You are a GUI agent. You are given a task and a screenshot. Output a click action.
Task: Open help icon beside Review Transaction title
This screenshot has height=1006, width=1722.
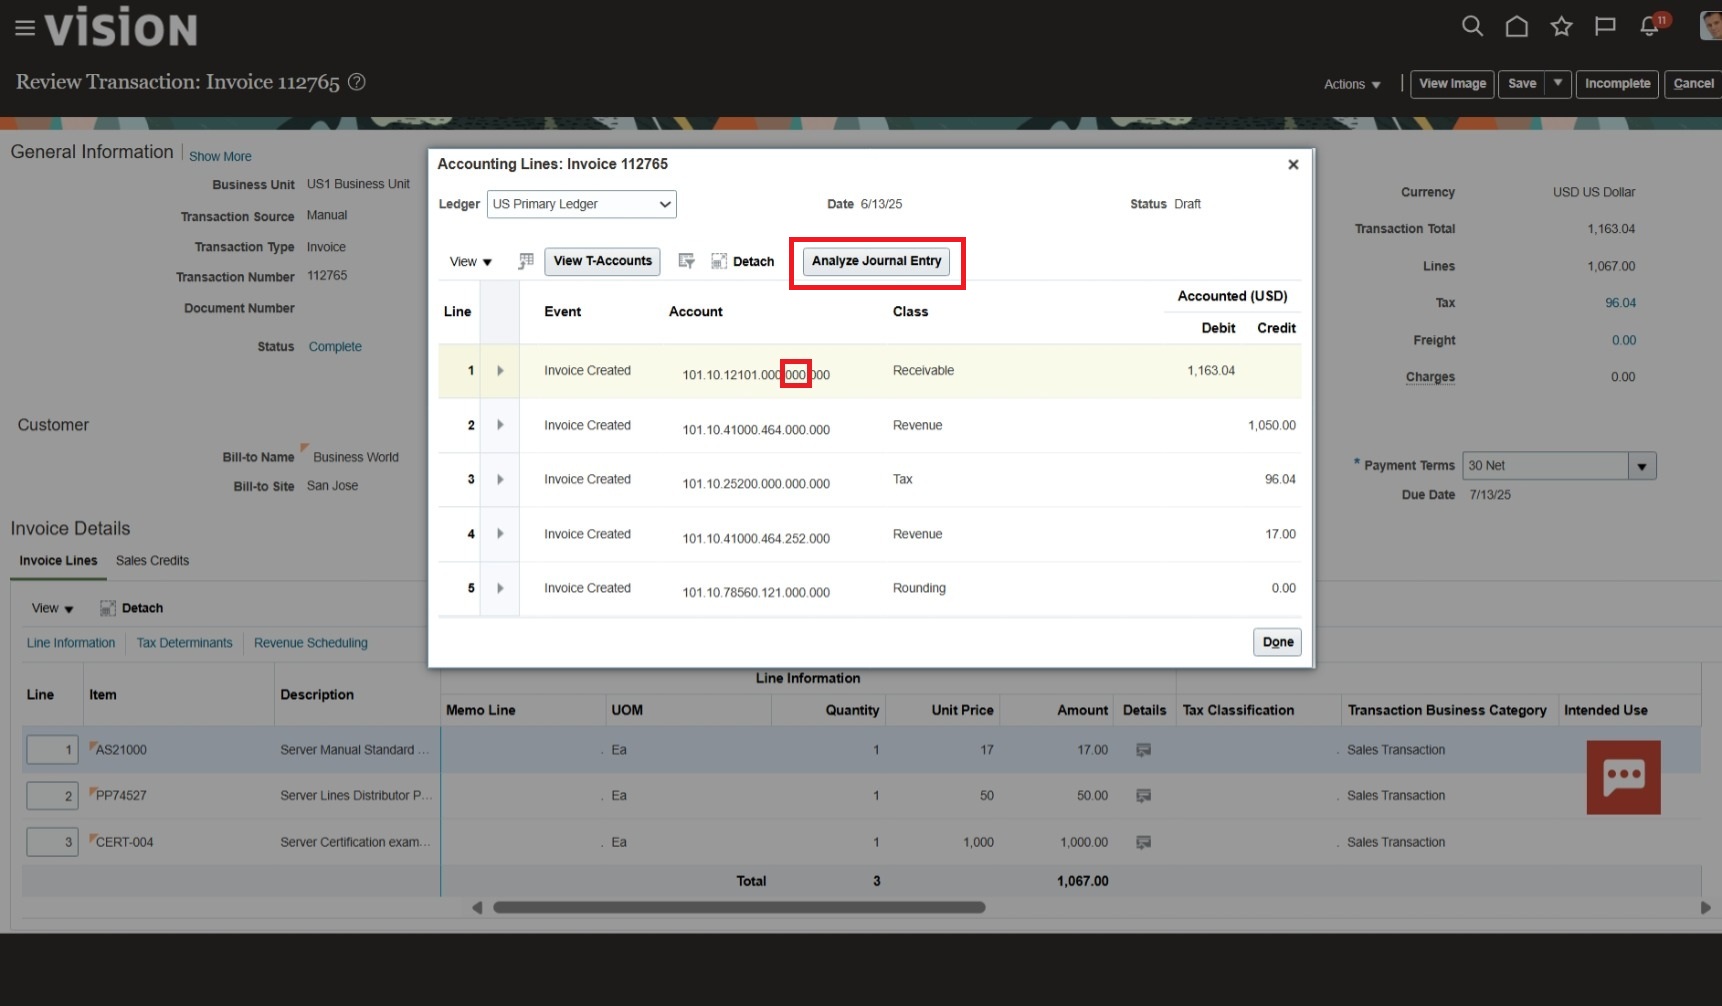(x=356, y=82)
